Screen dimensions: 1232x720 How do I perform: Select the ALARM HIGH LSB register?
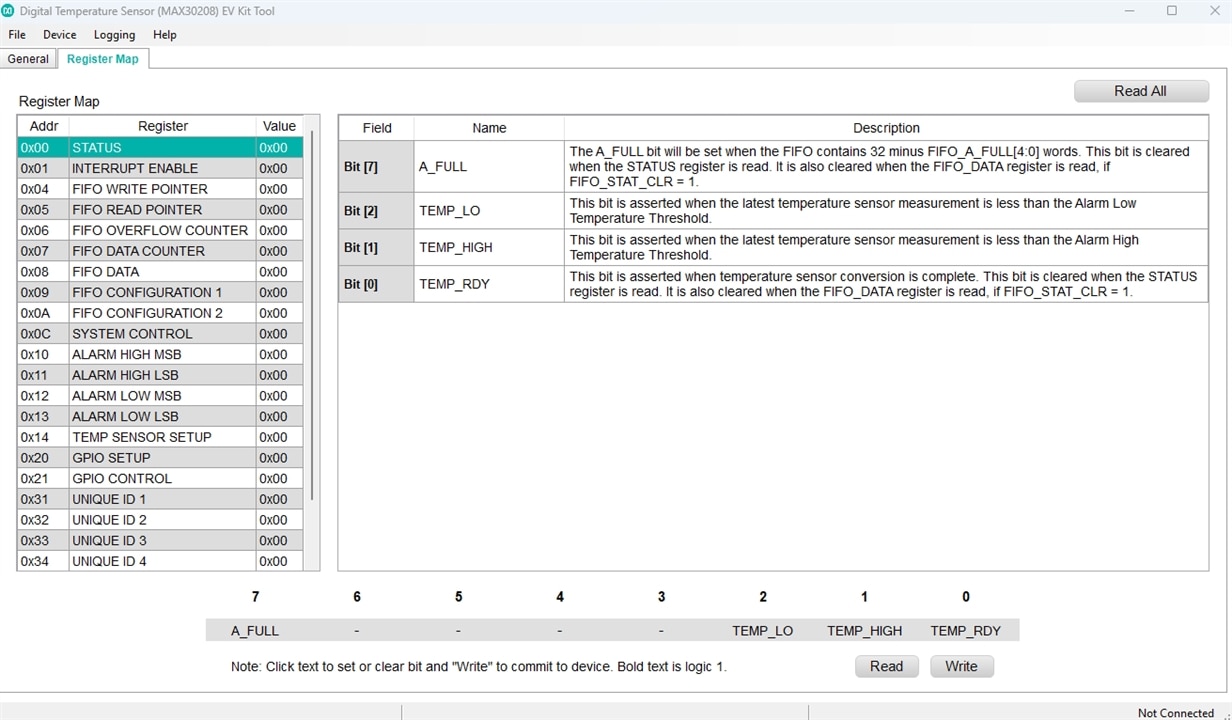pyautogui.click(x=160, y=375)
